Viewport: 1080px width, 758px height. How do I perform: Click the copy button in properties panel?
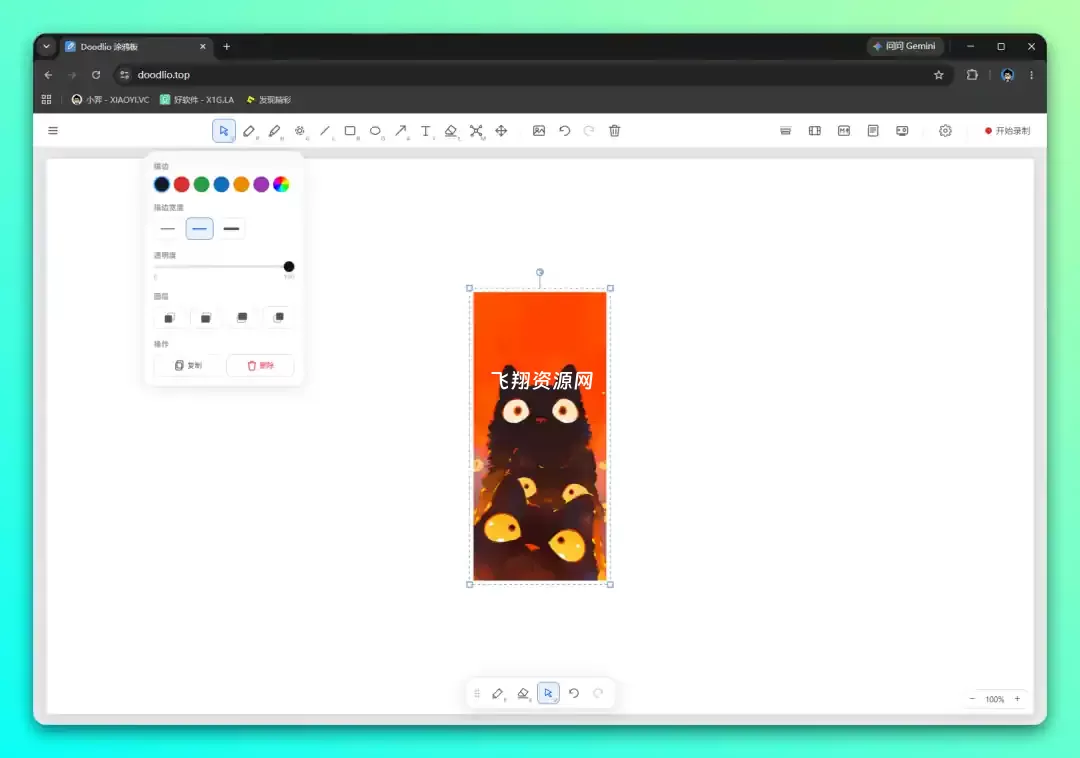pyautogui.click(x=188, y=366)
